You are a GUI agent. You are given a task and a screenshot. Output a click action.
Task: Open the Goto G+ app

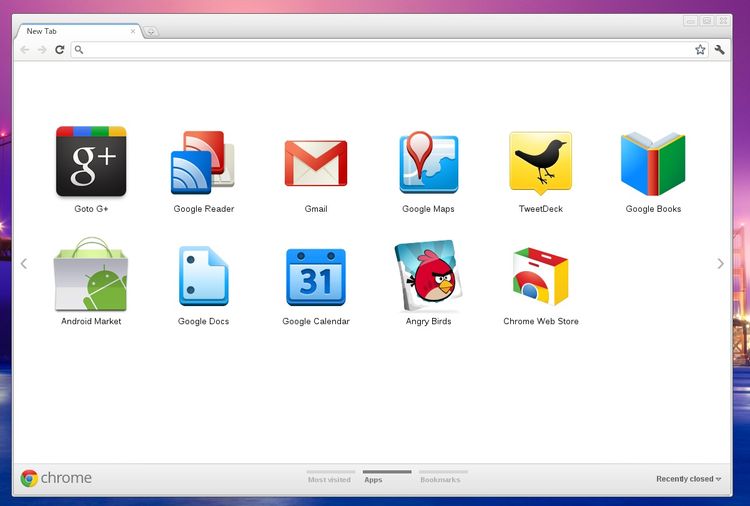(91, 162)
